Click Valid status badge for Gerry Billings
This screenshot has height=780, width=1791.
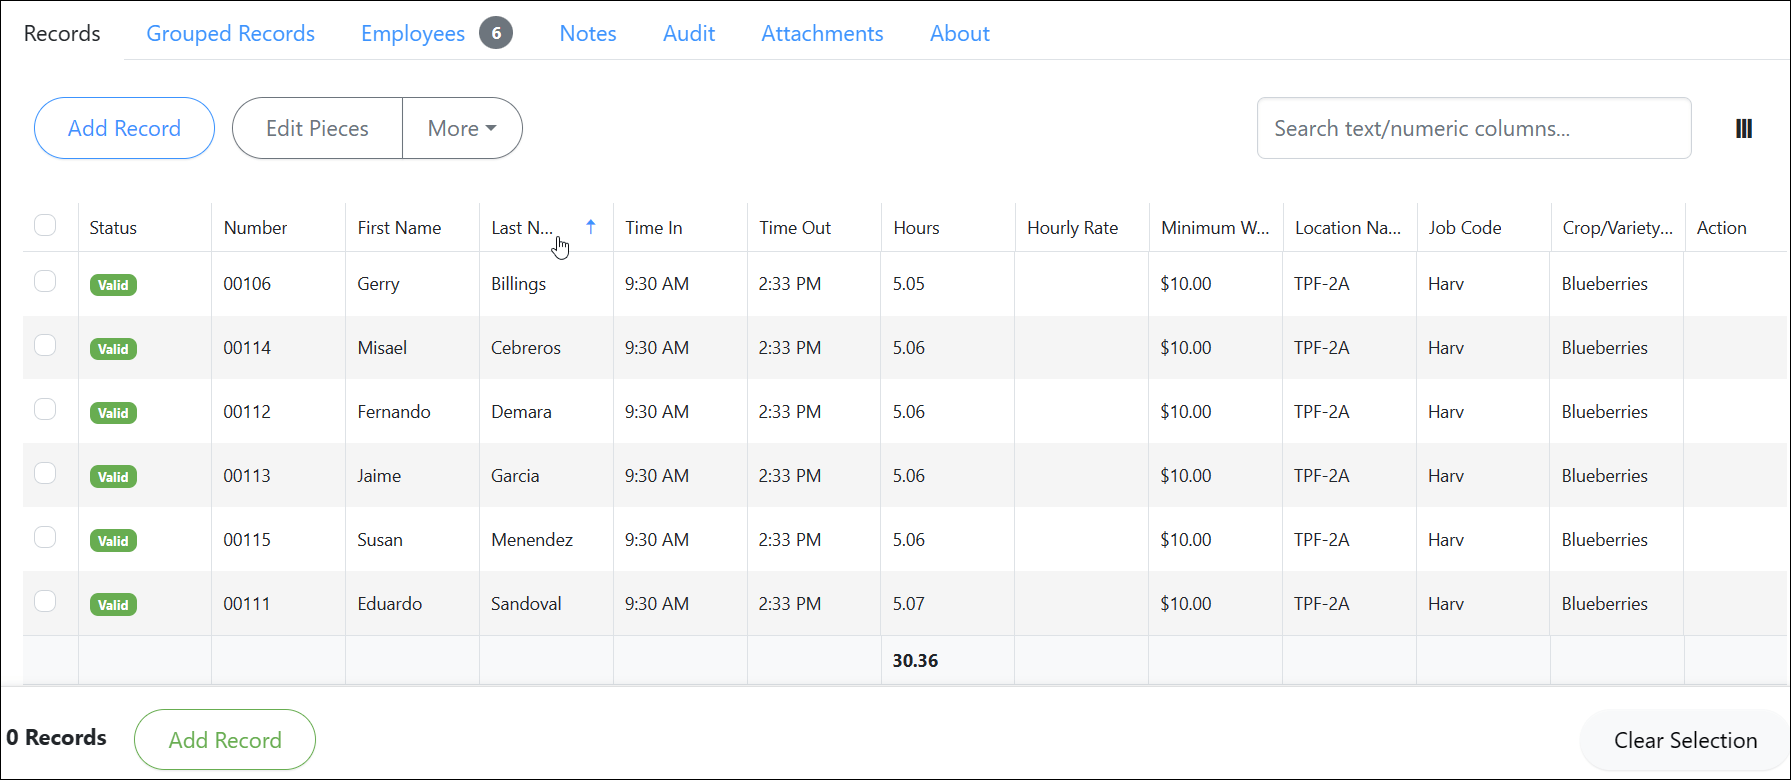[x=113, y=285]
